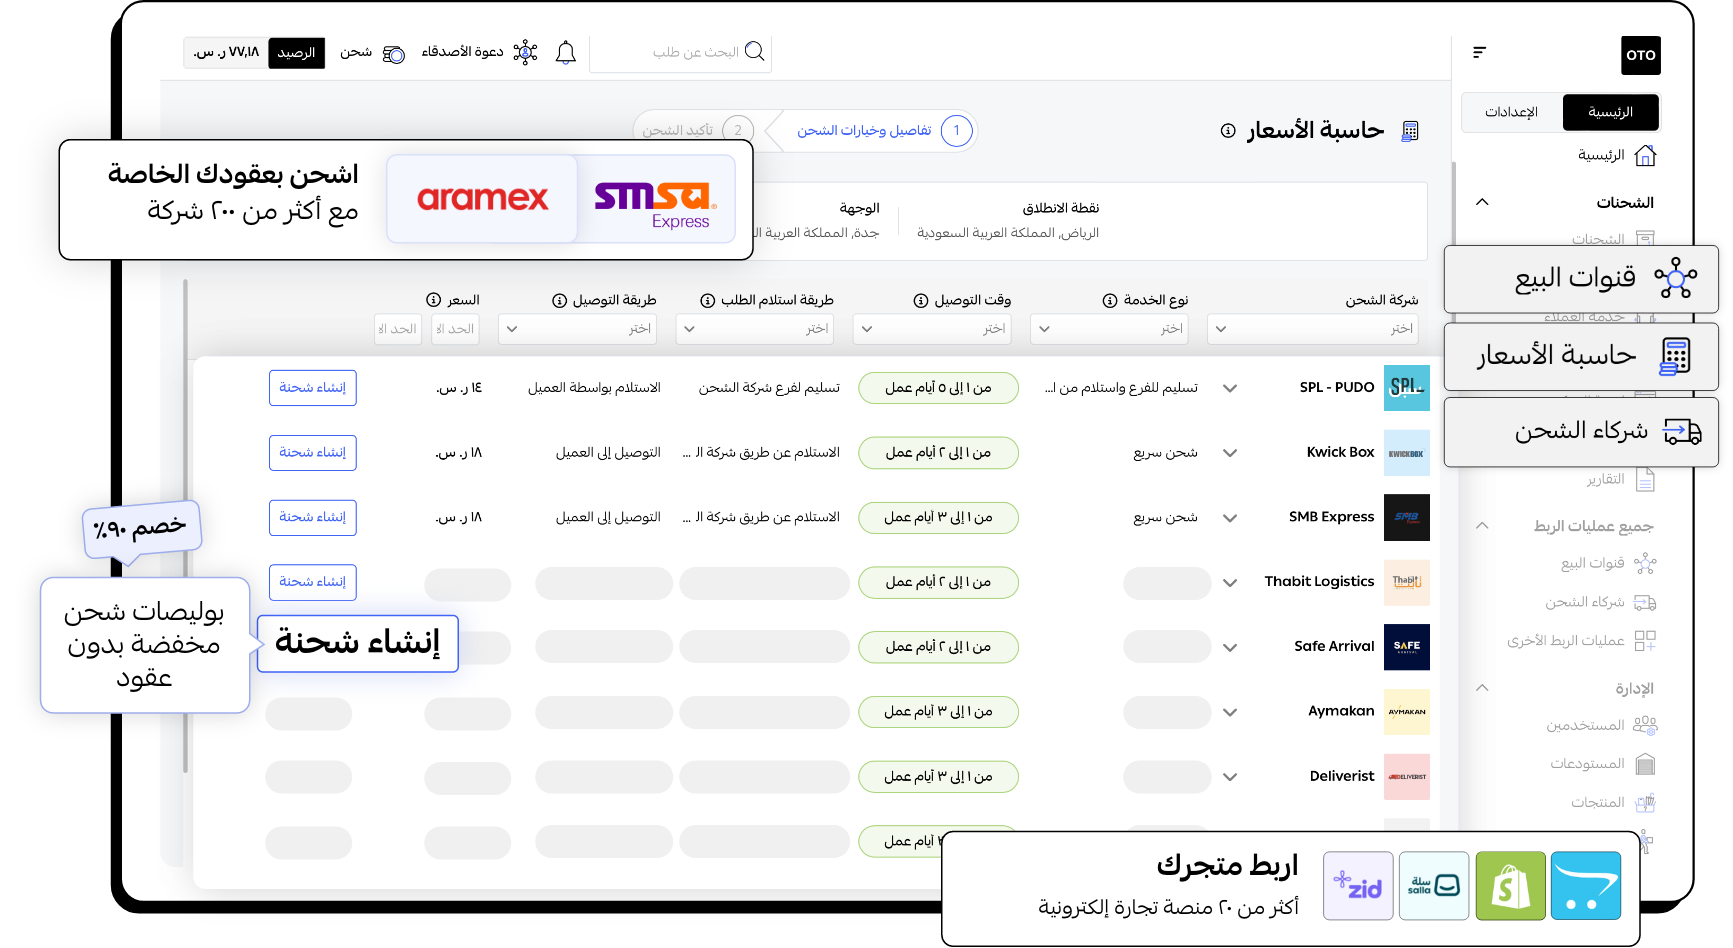Click the Zid platform icon
The image size is (1733, 948).
click(x=1358, y=886)
